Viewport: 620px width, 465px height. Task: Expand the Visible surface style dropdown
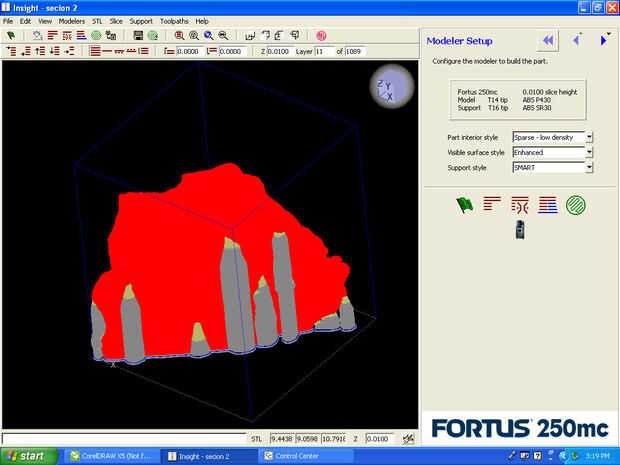tap(589, 152)
